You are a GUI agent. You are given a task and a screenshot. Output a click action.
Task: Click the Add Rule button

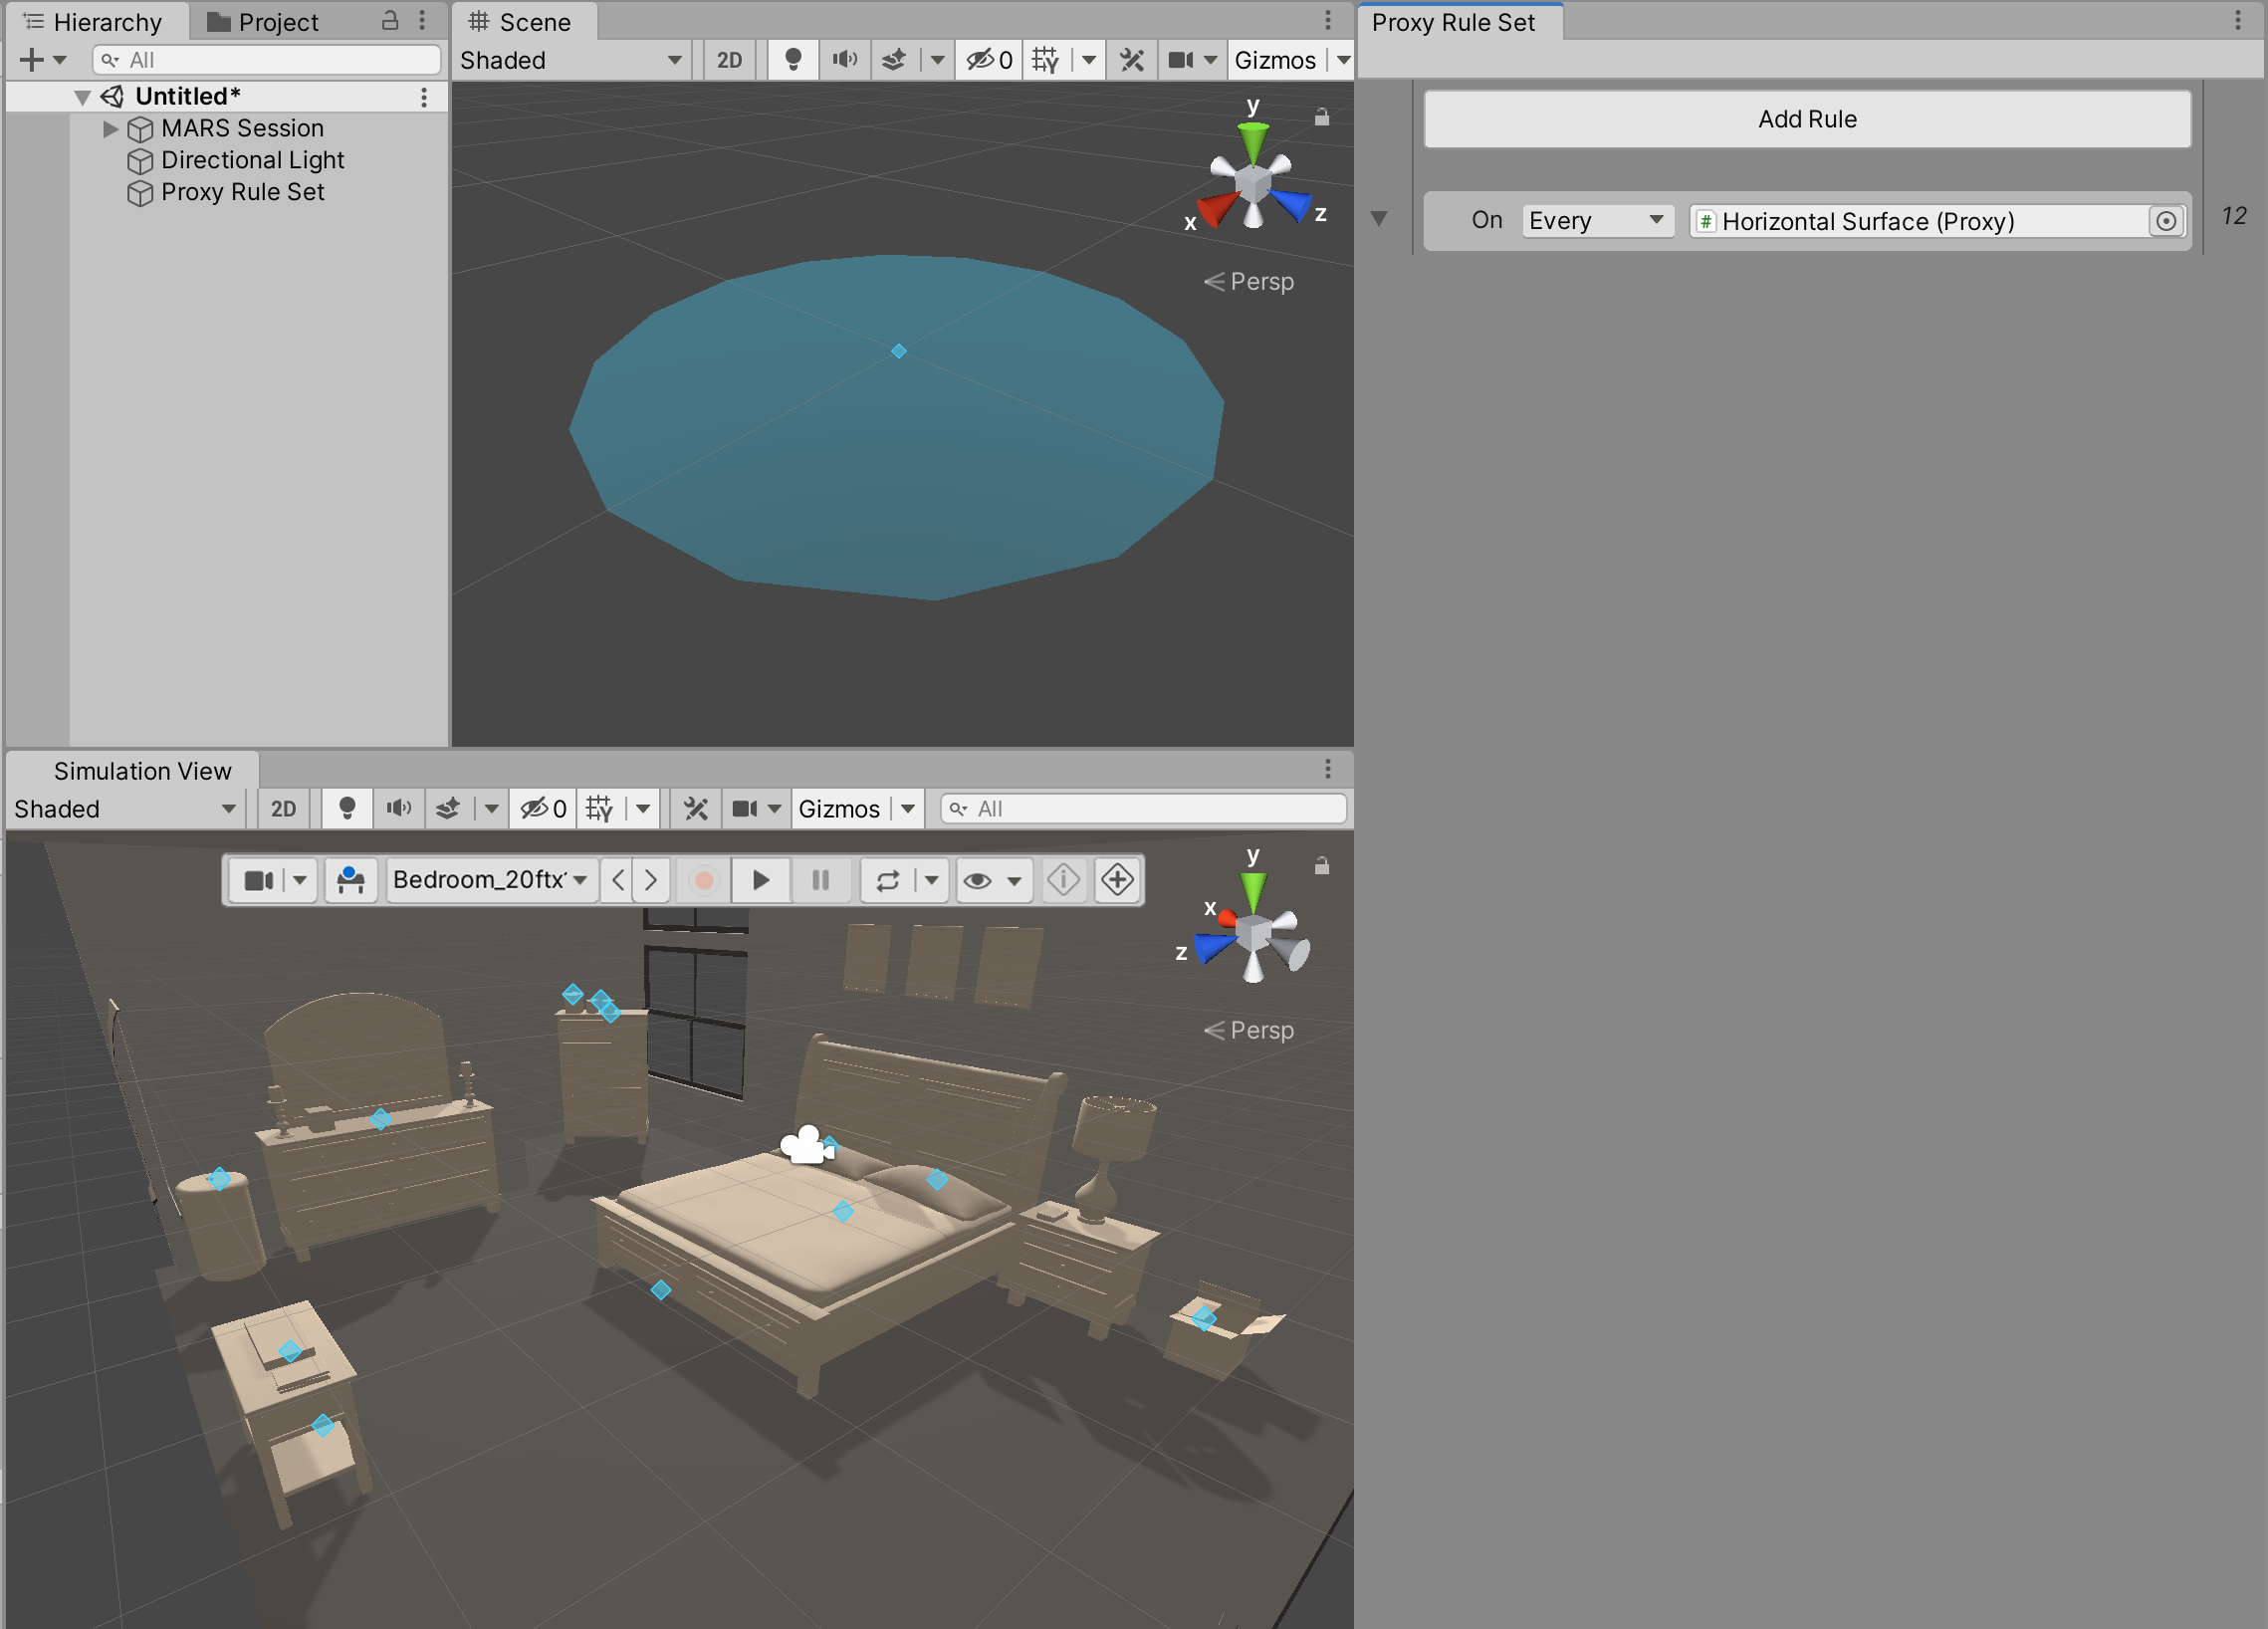click(1806, 119)
